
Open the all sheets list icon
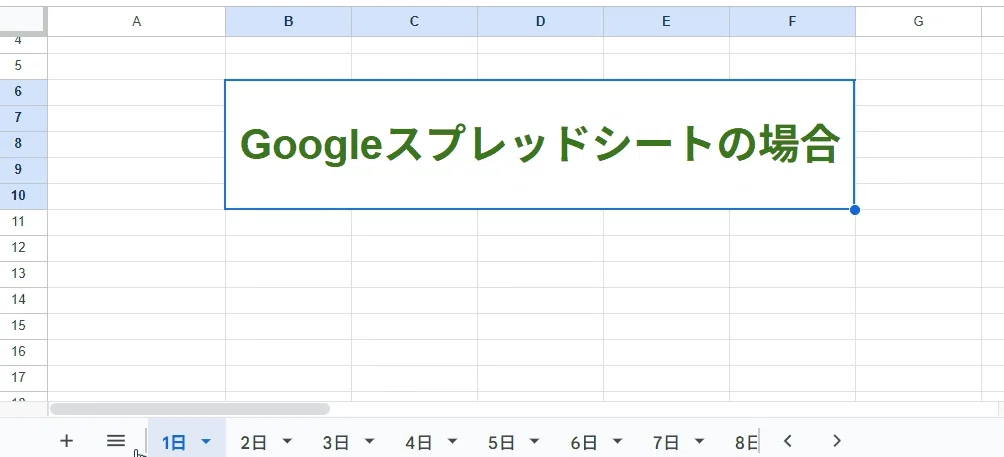click(x=115, y=440)
